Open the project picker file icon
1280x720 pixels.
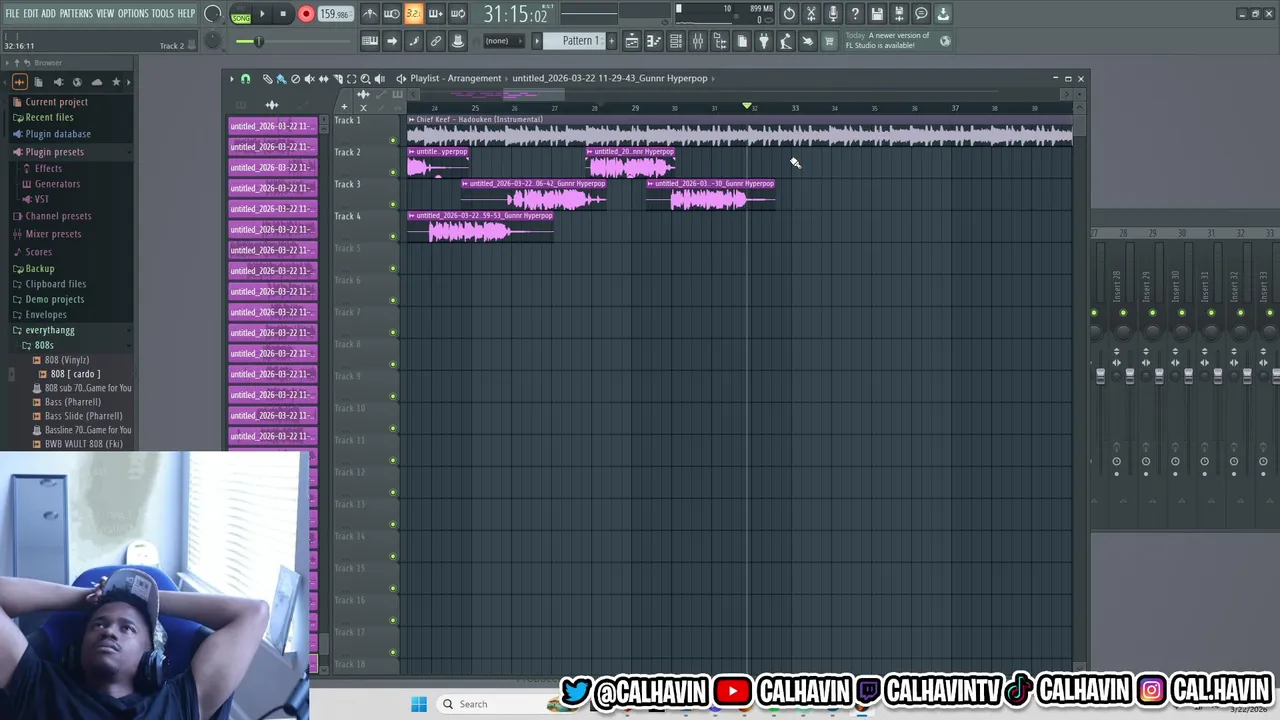(742, 41)
